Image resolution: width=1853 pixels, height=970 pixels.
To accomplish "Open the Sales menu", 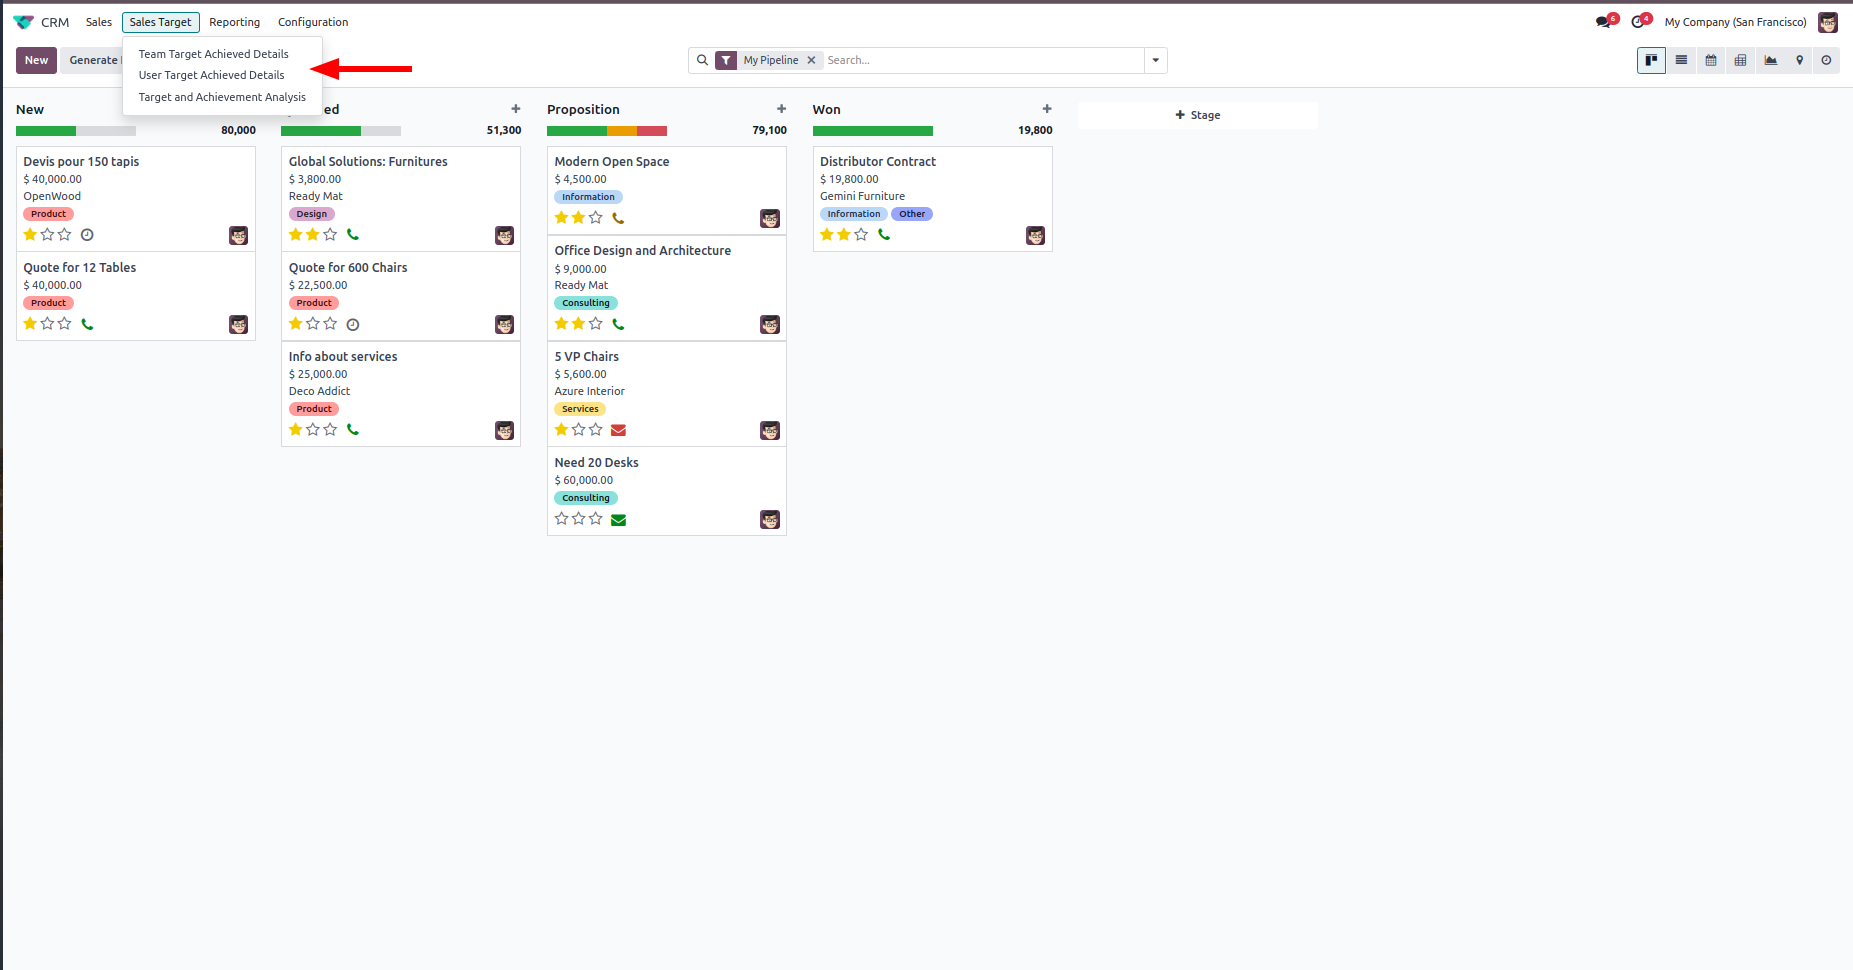I will pos(99,22).
